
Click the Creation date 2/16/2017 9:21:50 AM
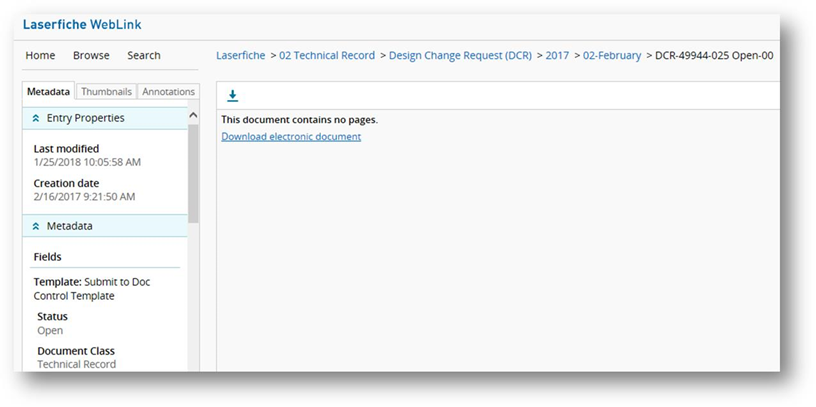point(84,197)
